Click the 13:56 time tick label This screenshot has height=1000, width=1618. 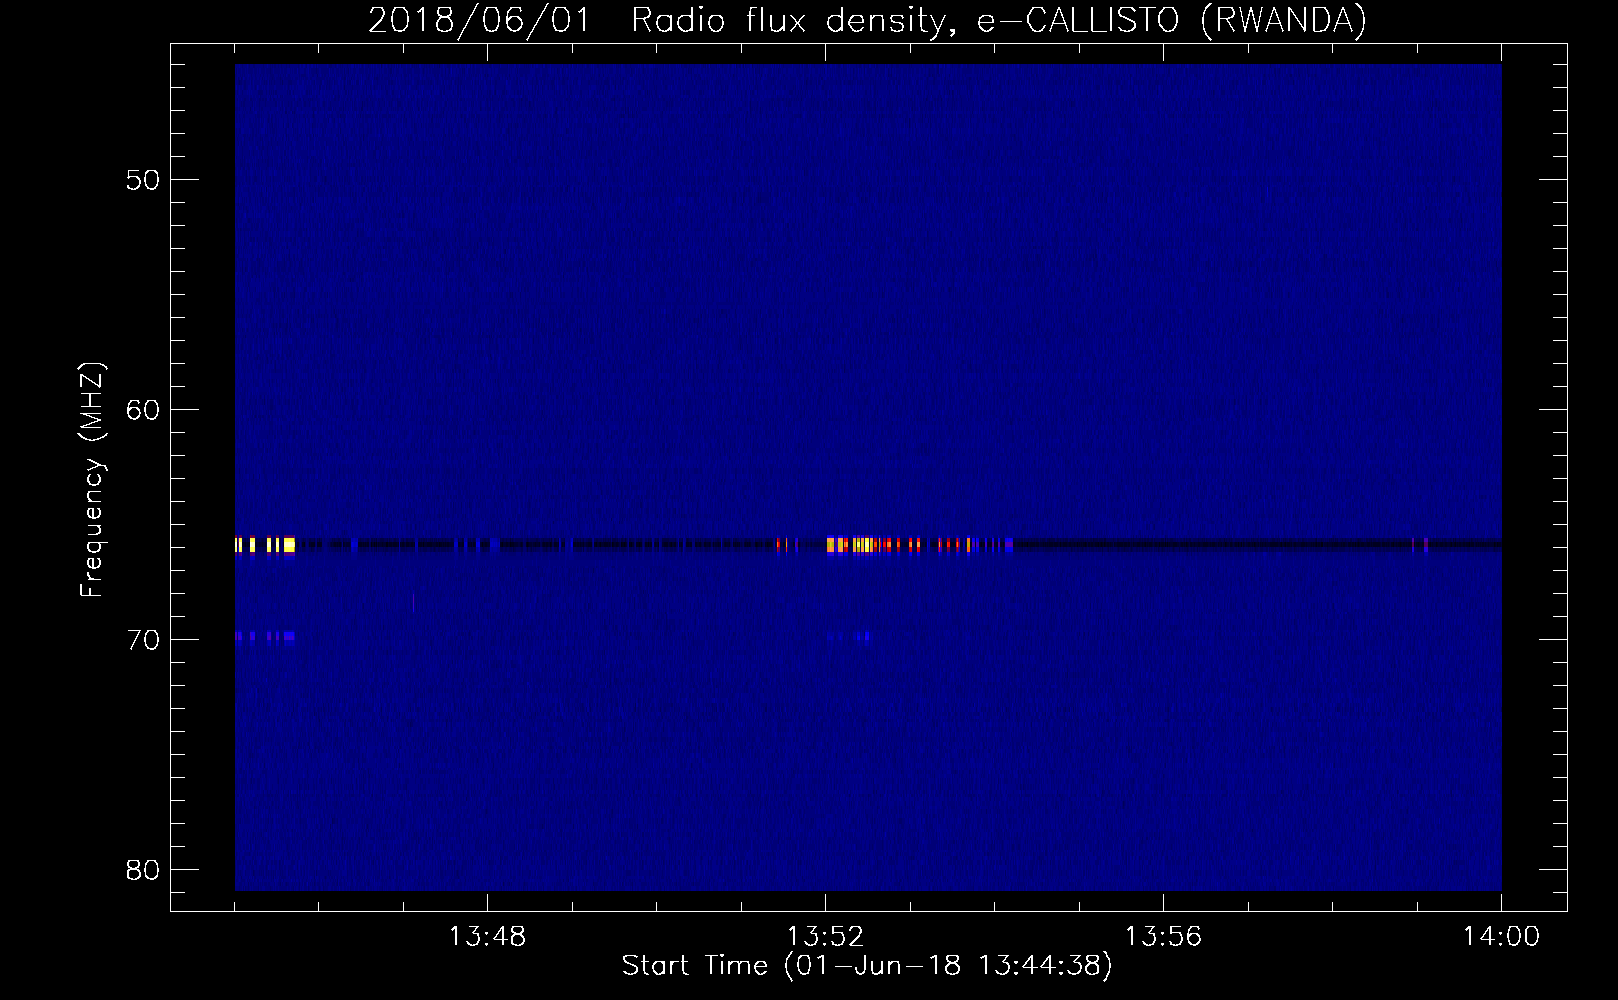pyautogui.click(x=1163, y=937)
